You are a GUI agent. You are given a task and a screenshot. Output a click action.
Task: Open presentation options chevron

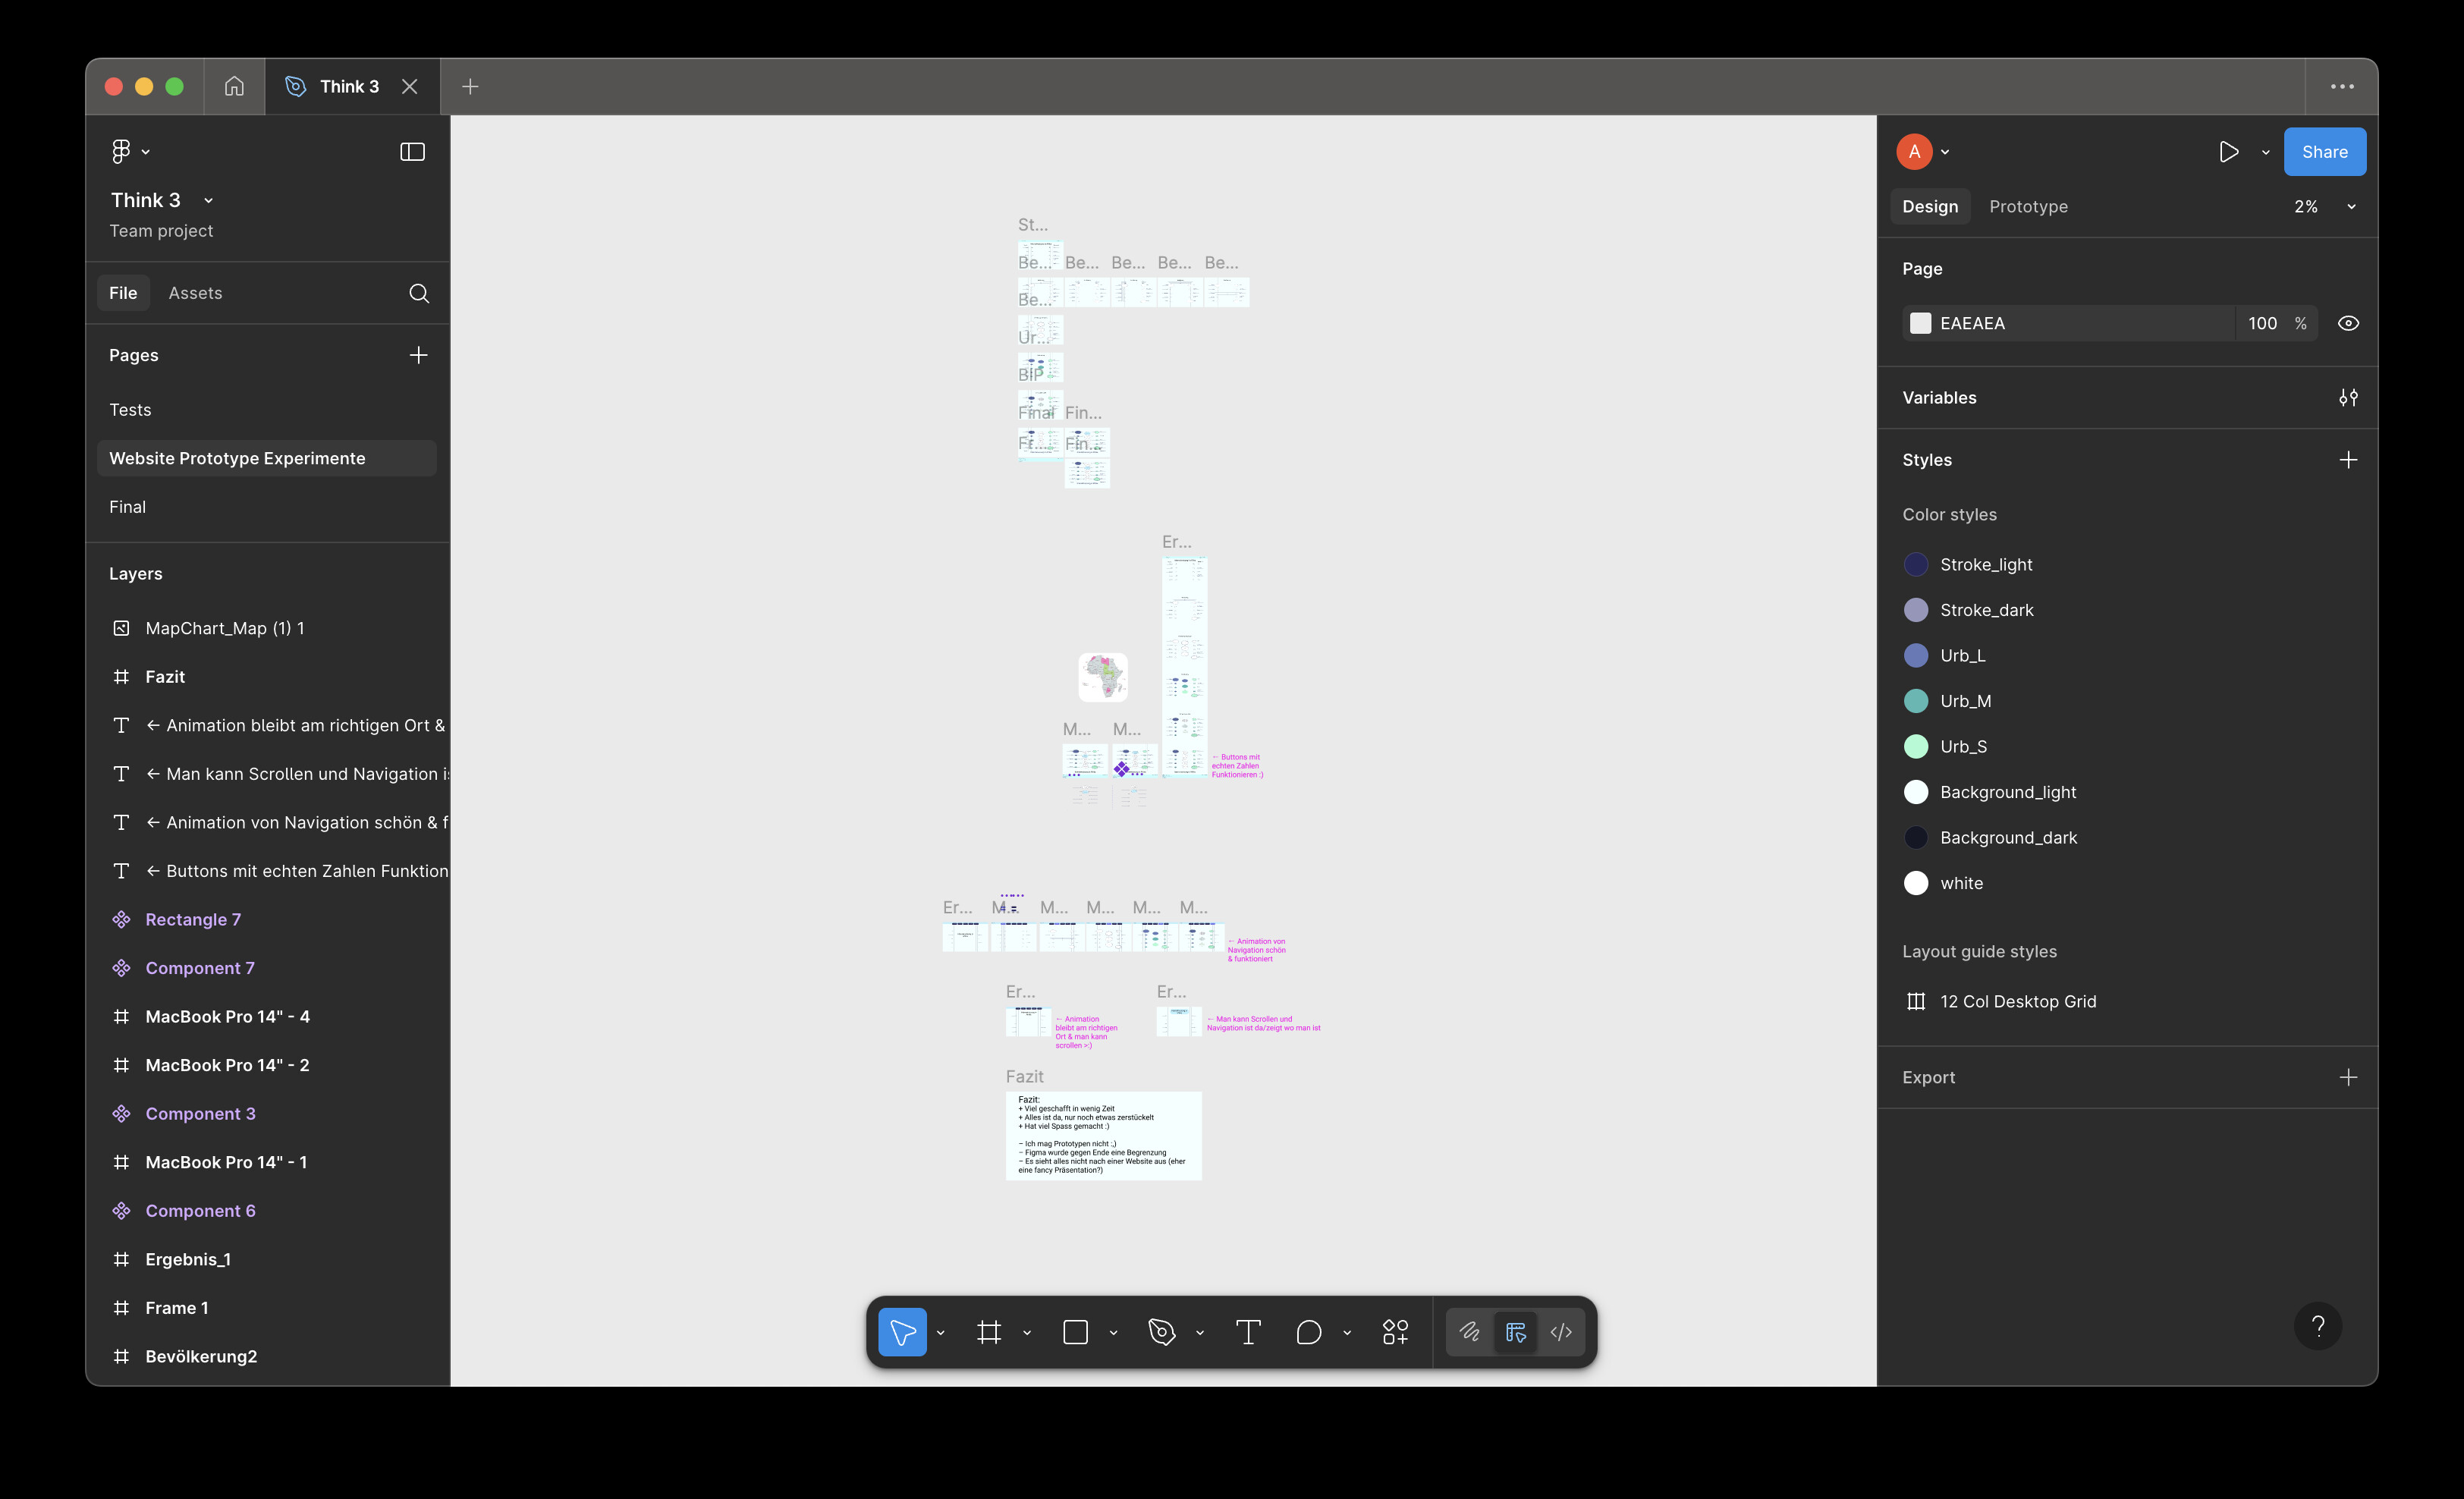(2265, 152)
